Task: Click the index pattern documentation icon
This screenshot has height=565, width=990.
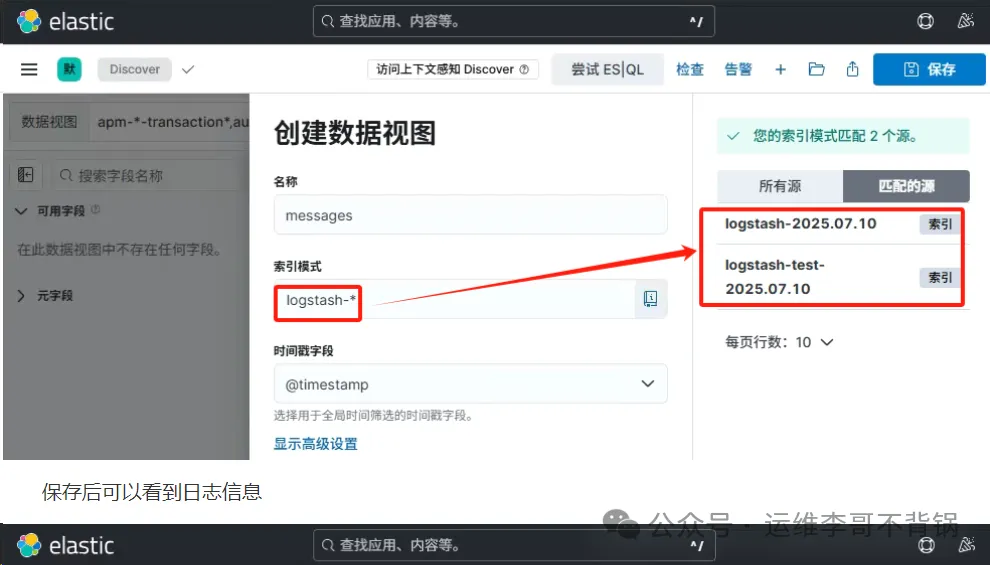Action: pyautogui.click(x=650, y=299)
